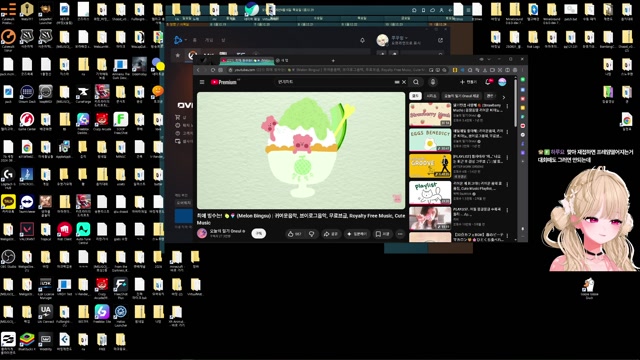Open the Groove playlist suggested video thumbnail

click(x=430, y=166)
